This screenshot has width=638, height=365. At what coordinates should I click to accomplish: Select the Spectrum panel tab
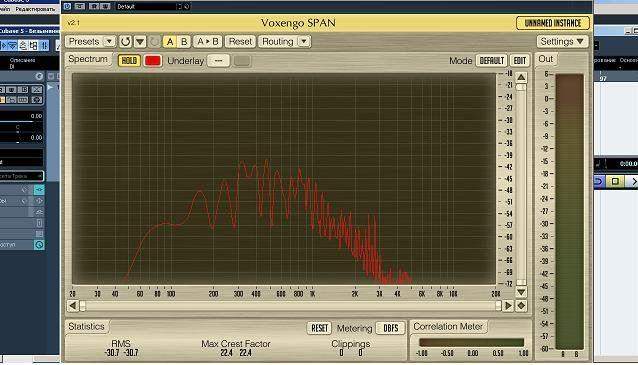88,59
